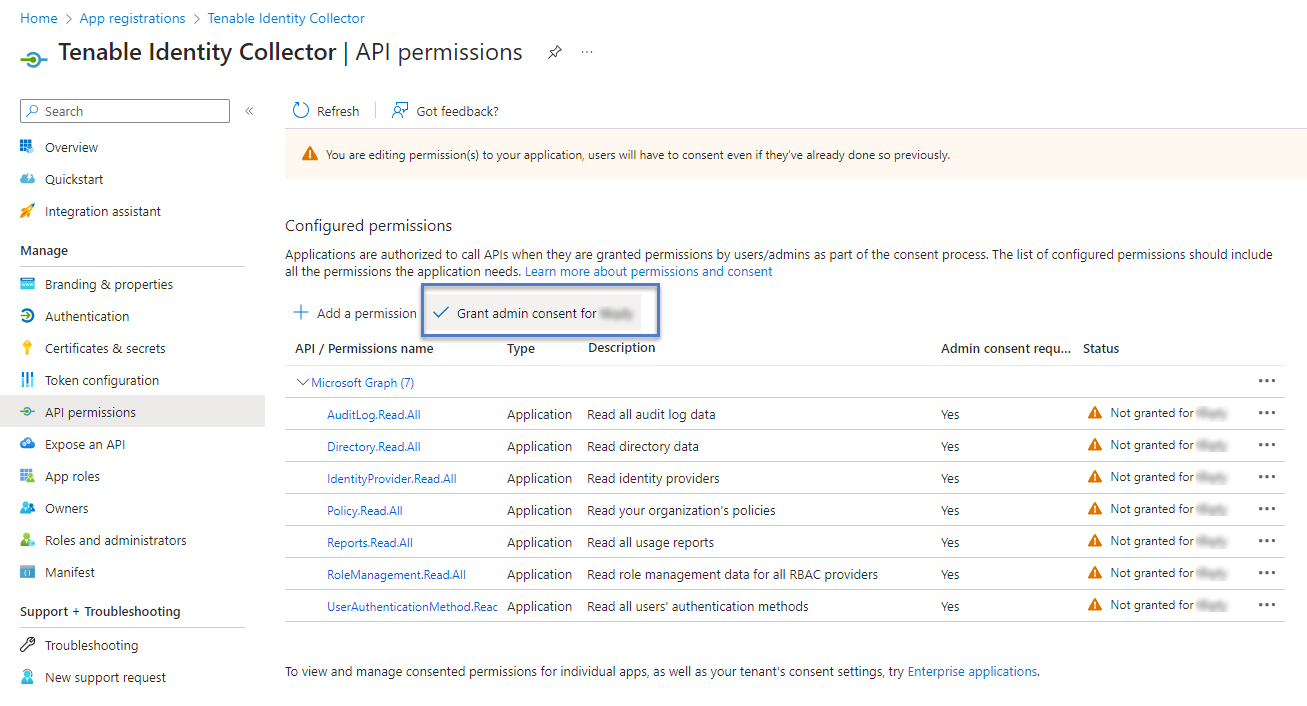Screen dimensions: 1307x706
Task: Click the warning icon in the AuditLog.Read.All row
Action: click(x=1095, y=413)
